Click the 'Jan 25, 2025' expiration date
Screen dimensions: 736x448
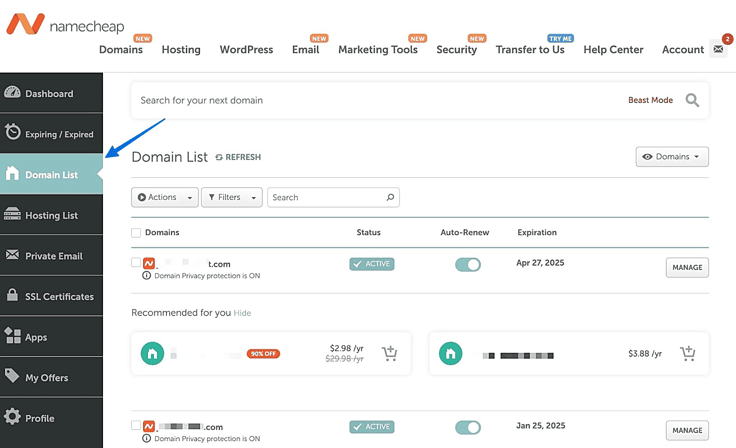point(541,426)
